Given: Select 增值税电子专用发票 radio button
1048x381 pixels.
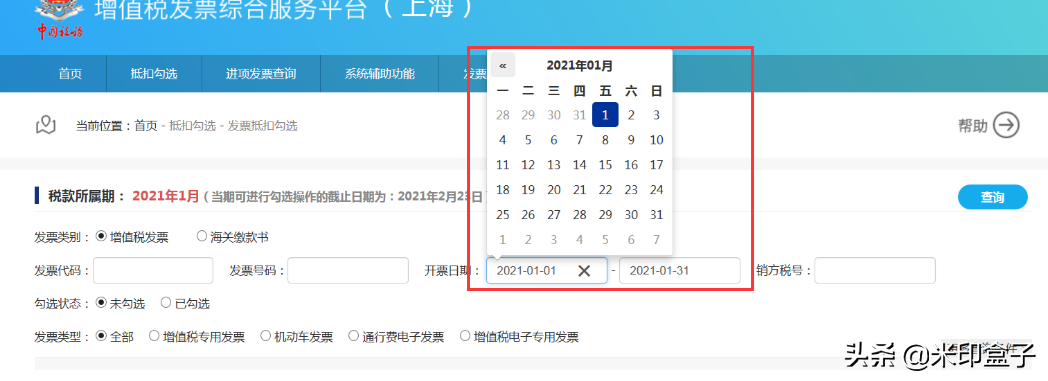Looking at the screenshot, I should [x=465, y=336].
